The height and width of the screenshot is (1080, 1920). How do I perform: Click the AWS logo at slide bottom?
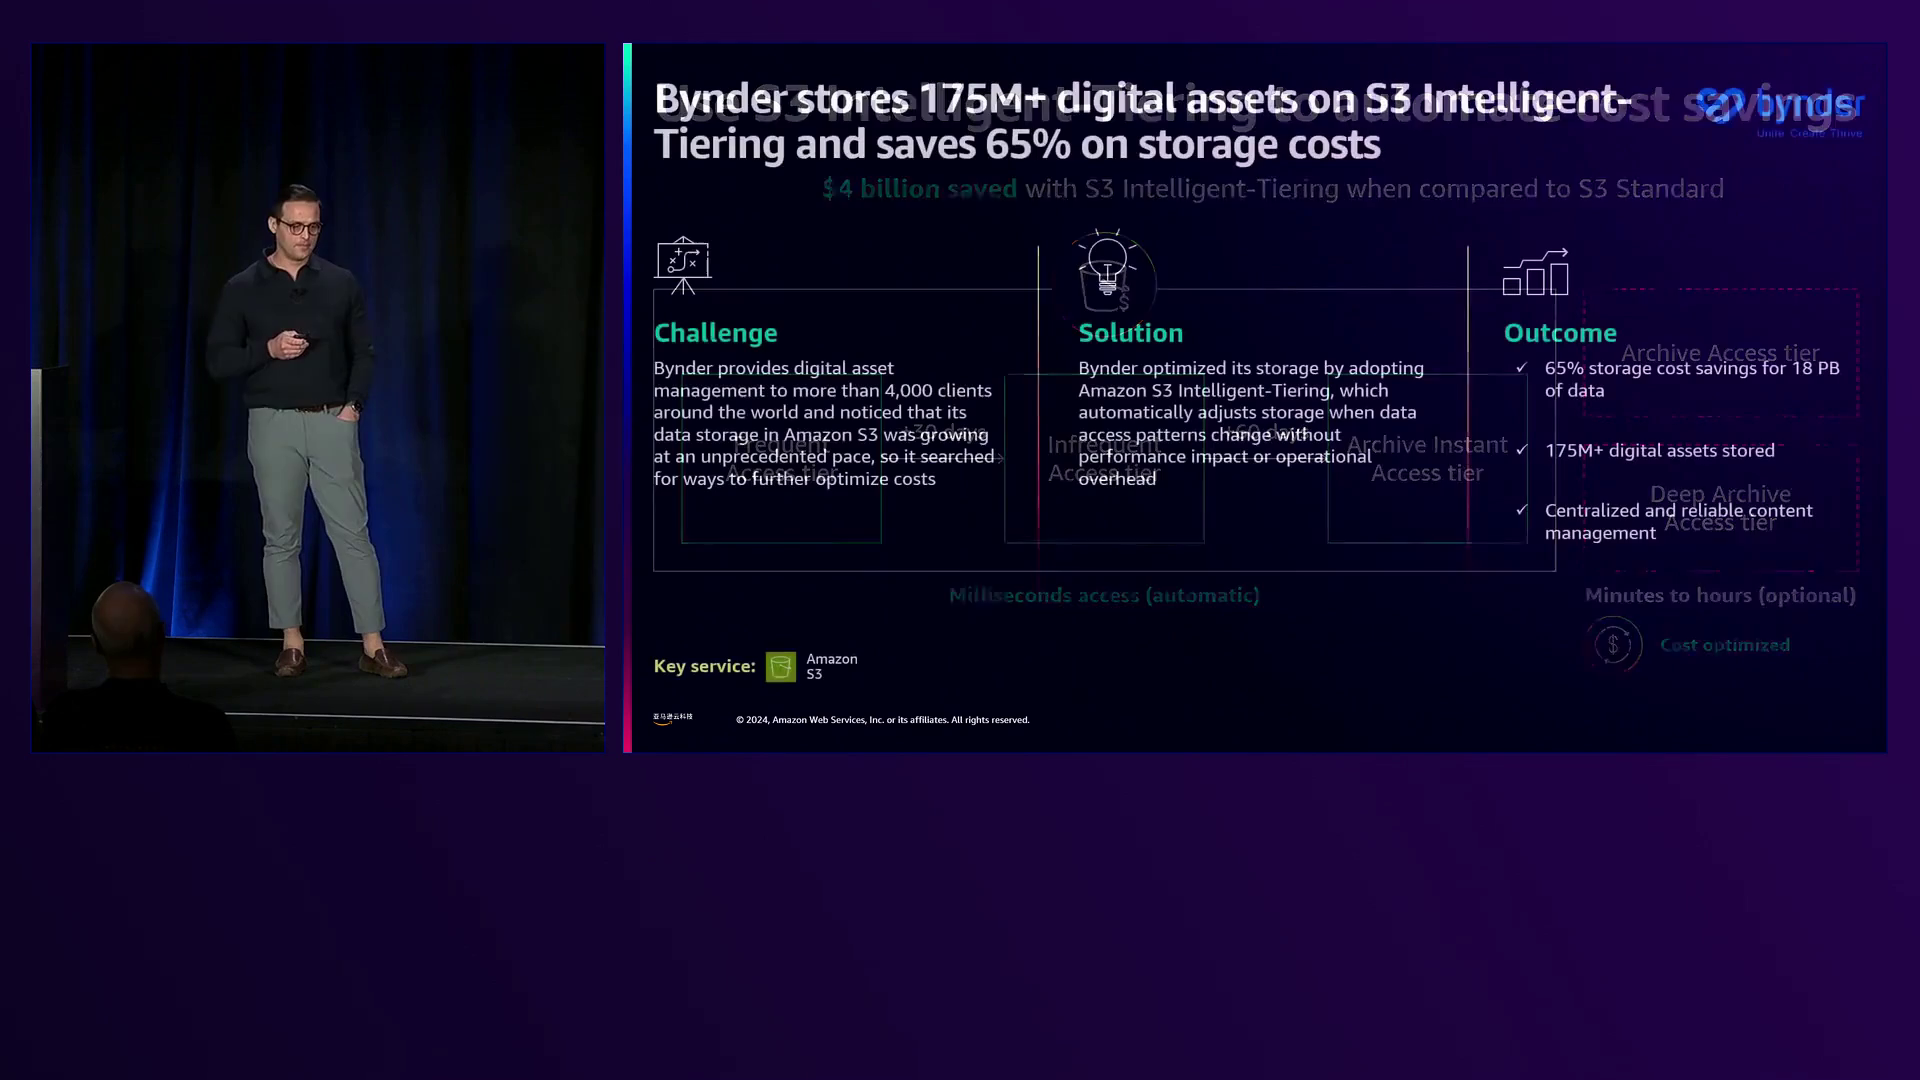click(x=672, y=718)
